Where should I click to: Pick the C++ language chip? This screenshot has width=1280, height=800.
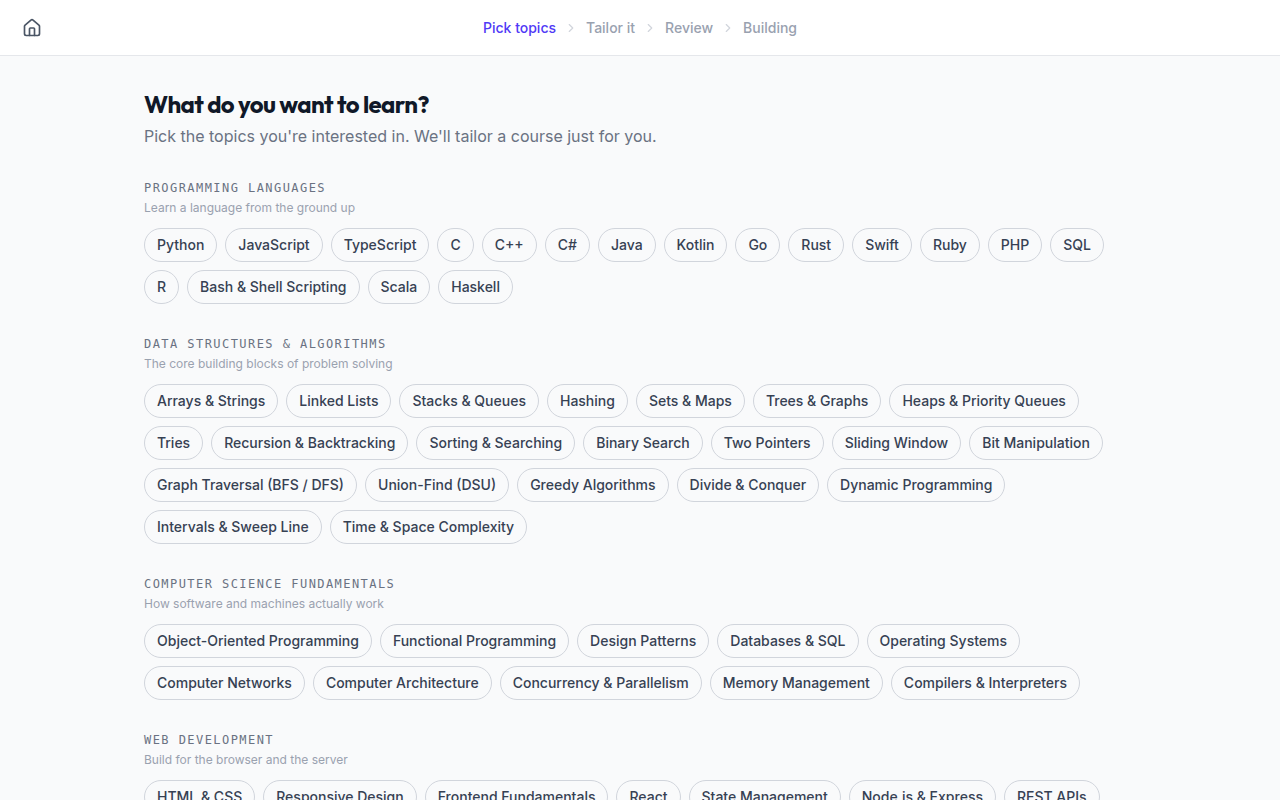click(509, 245)
